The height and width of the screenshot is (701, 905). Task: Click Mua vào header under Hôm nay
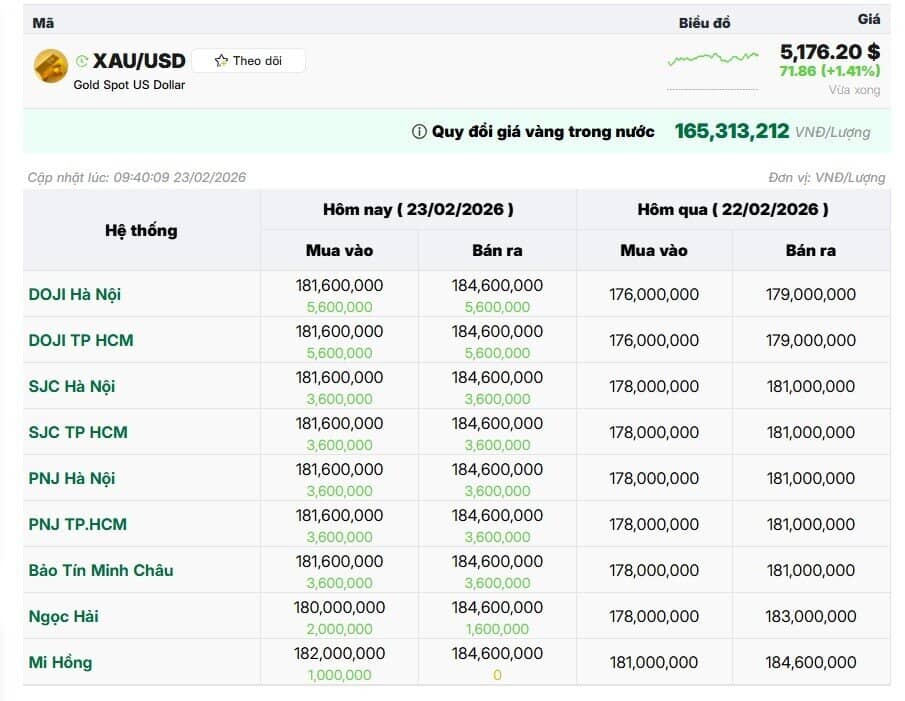click(339, 250)
